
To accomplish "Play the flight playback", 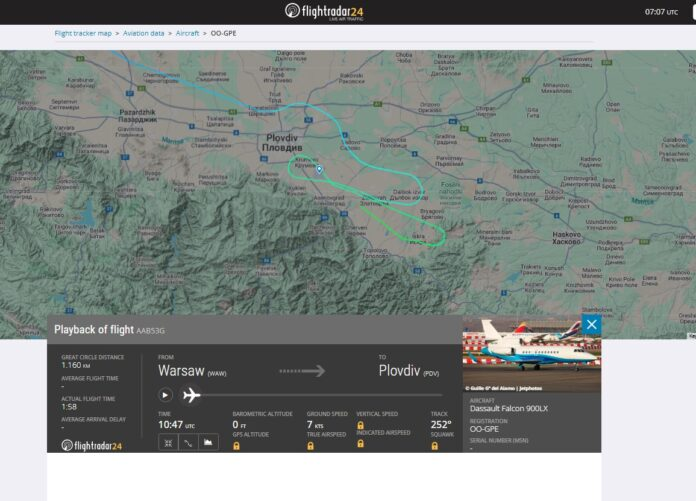I will 166,395.
